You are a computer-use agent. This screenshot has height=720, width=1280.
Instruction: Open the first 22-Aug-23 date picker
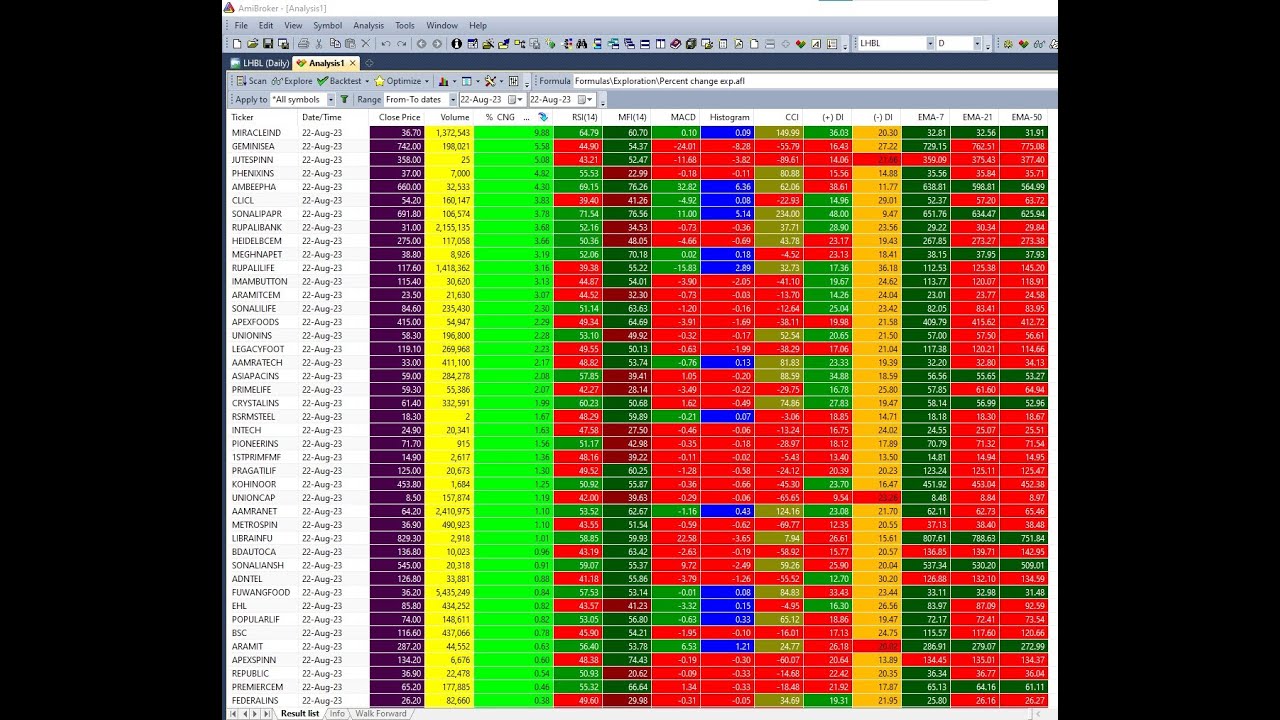[x=515, y=99]
